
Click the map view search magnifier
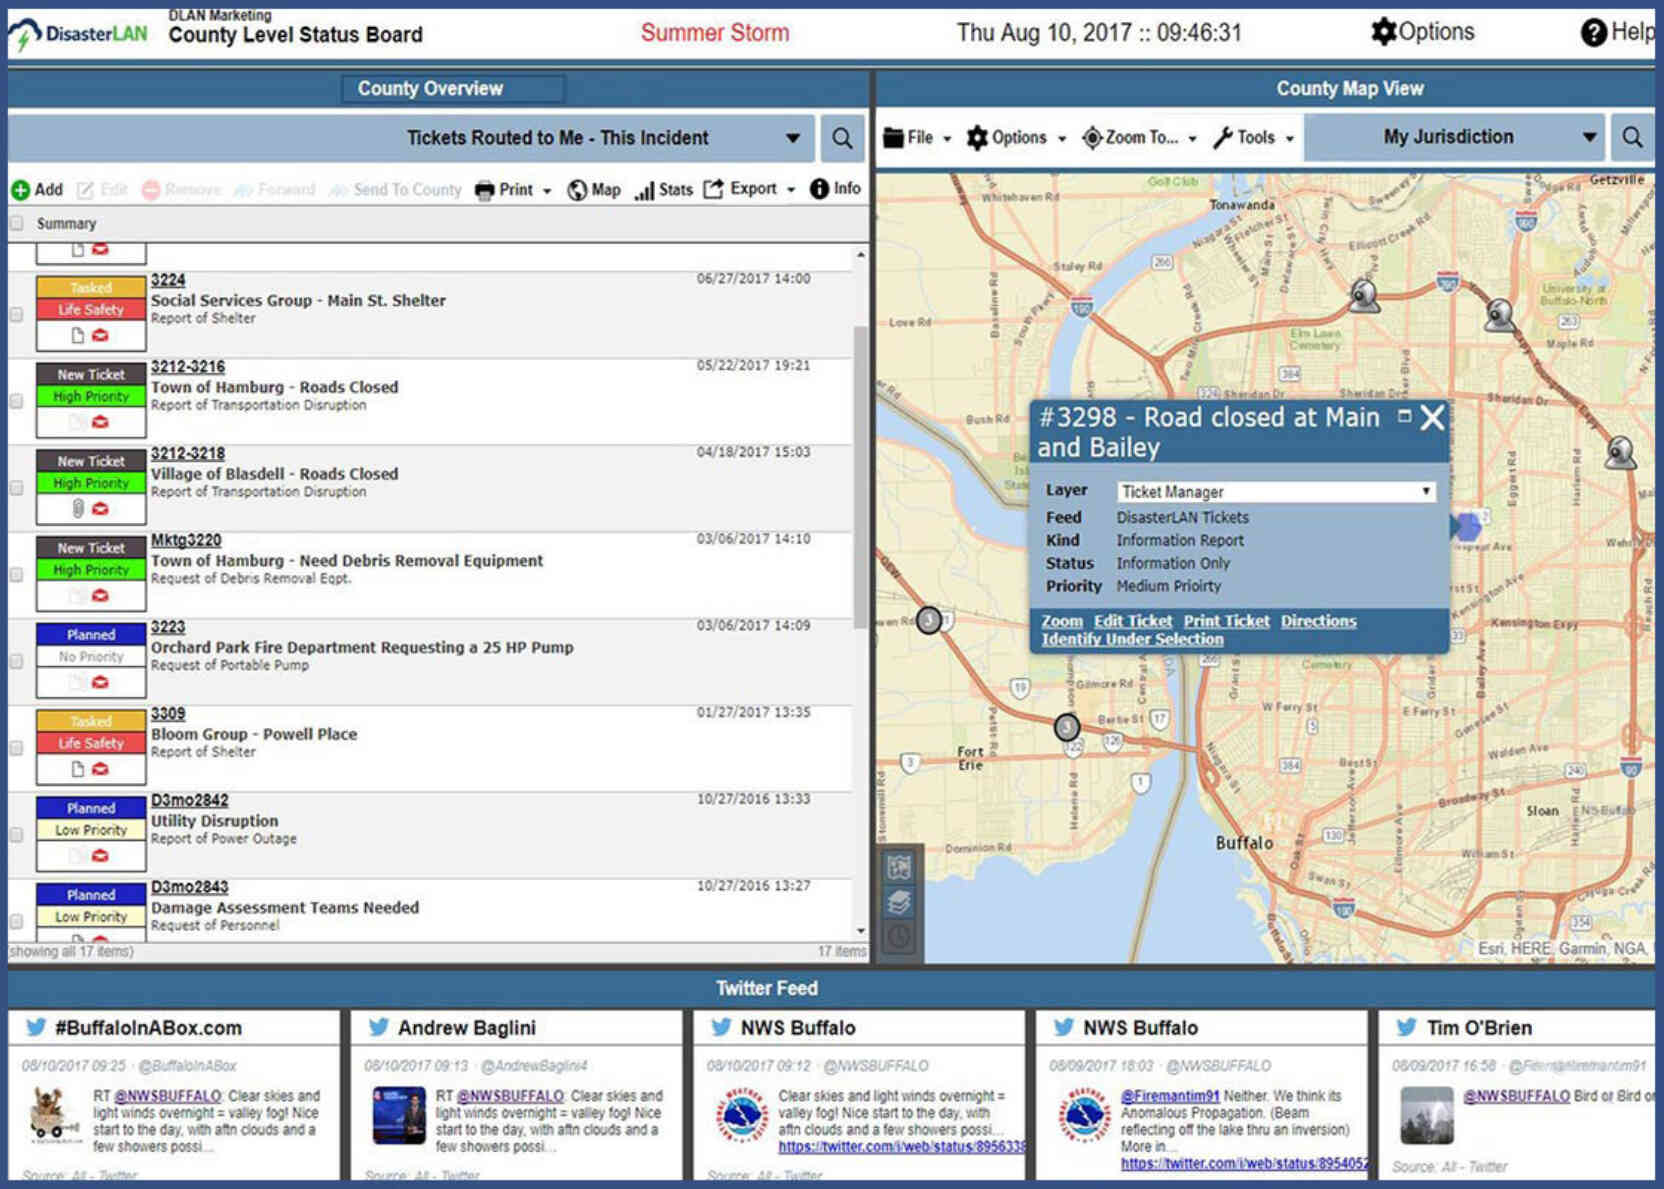click(1631, 138)
